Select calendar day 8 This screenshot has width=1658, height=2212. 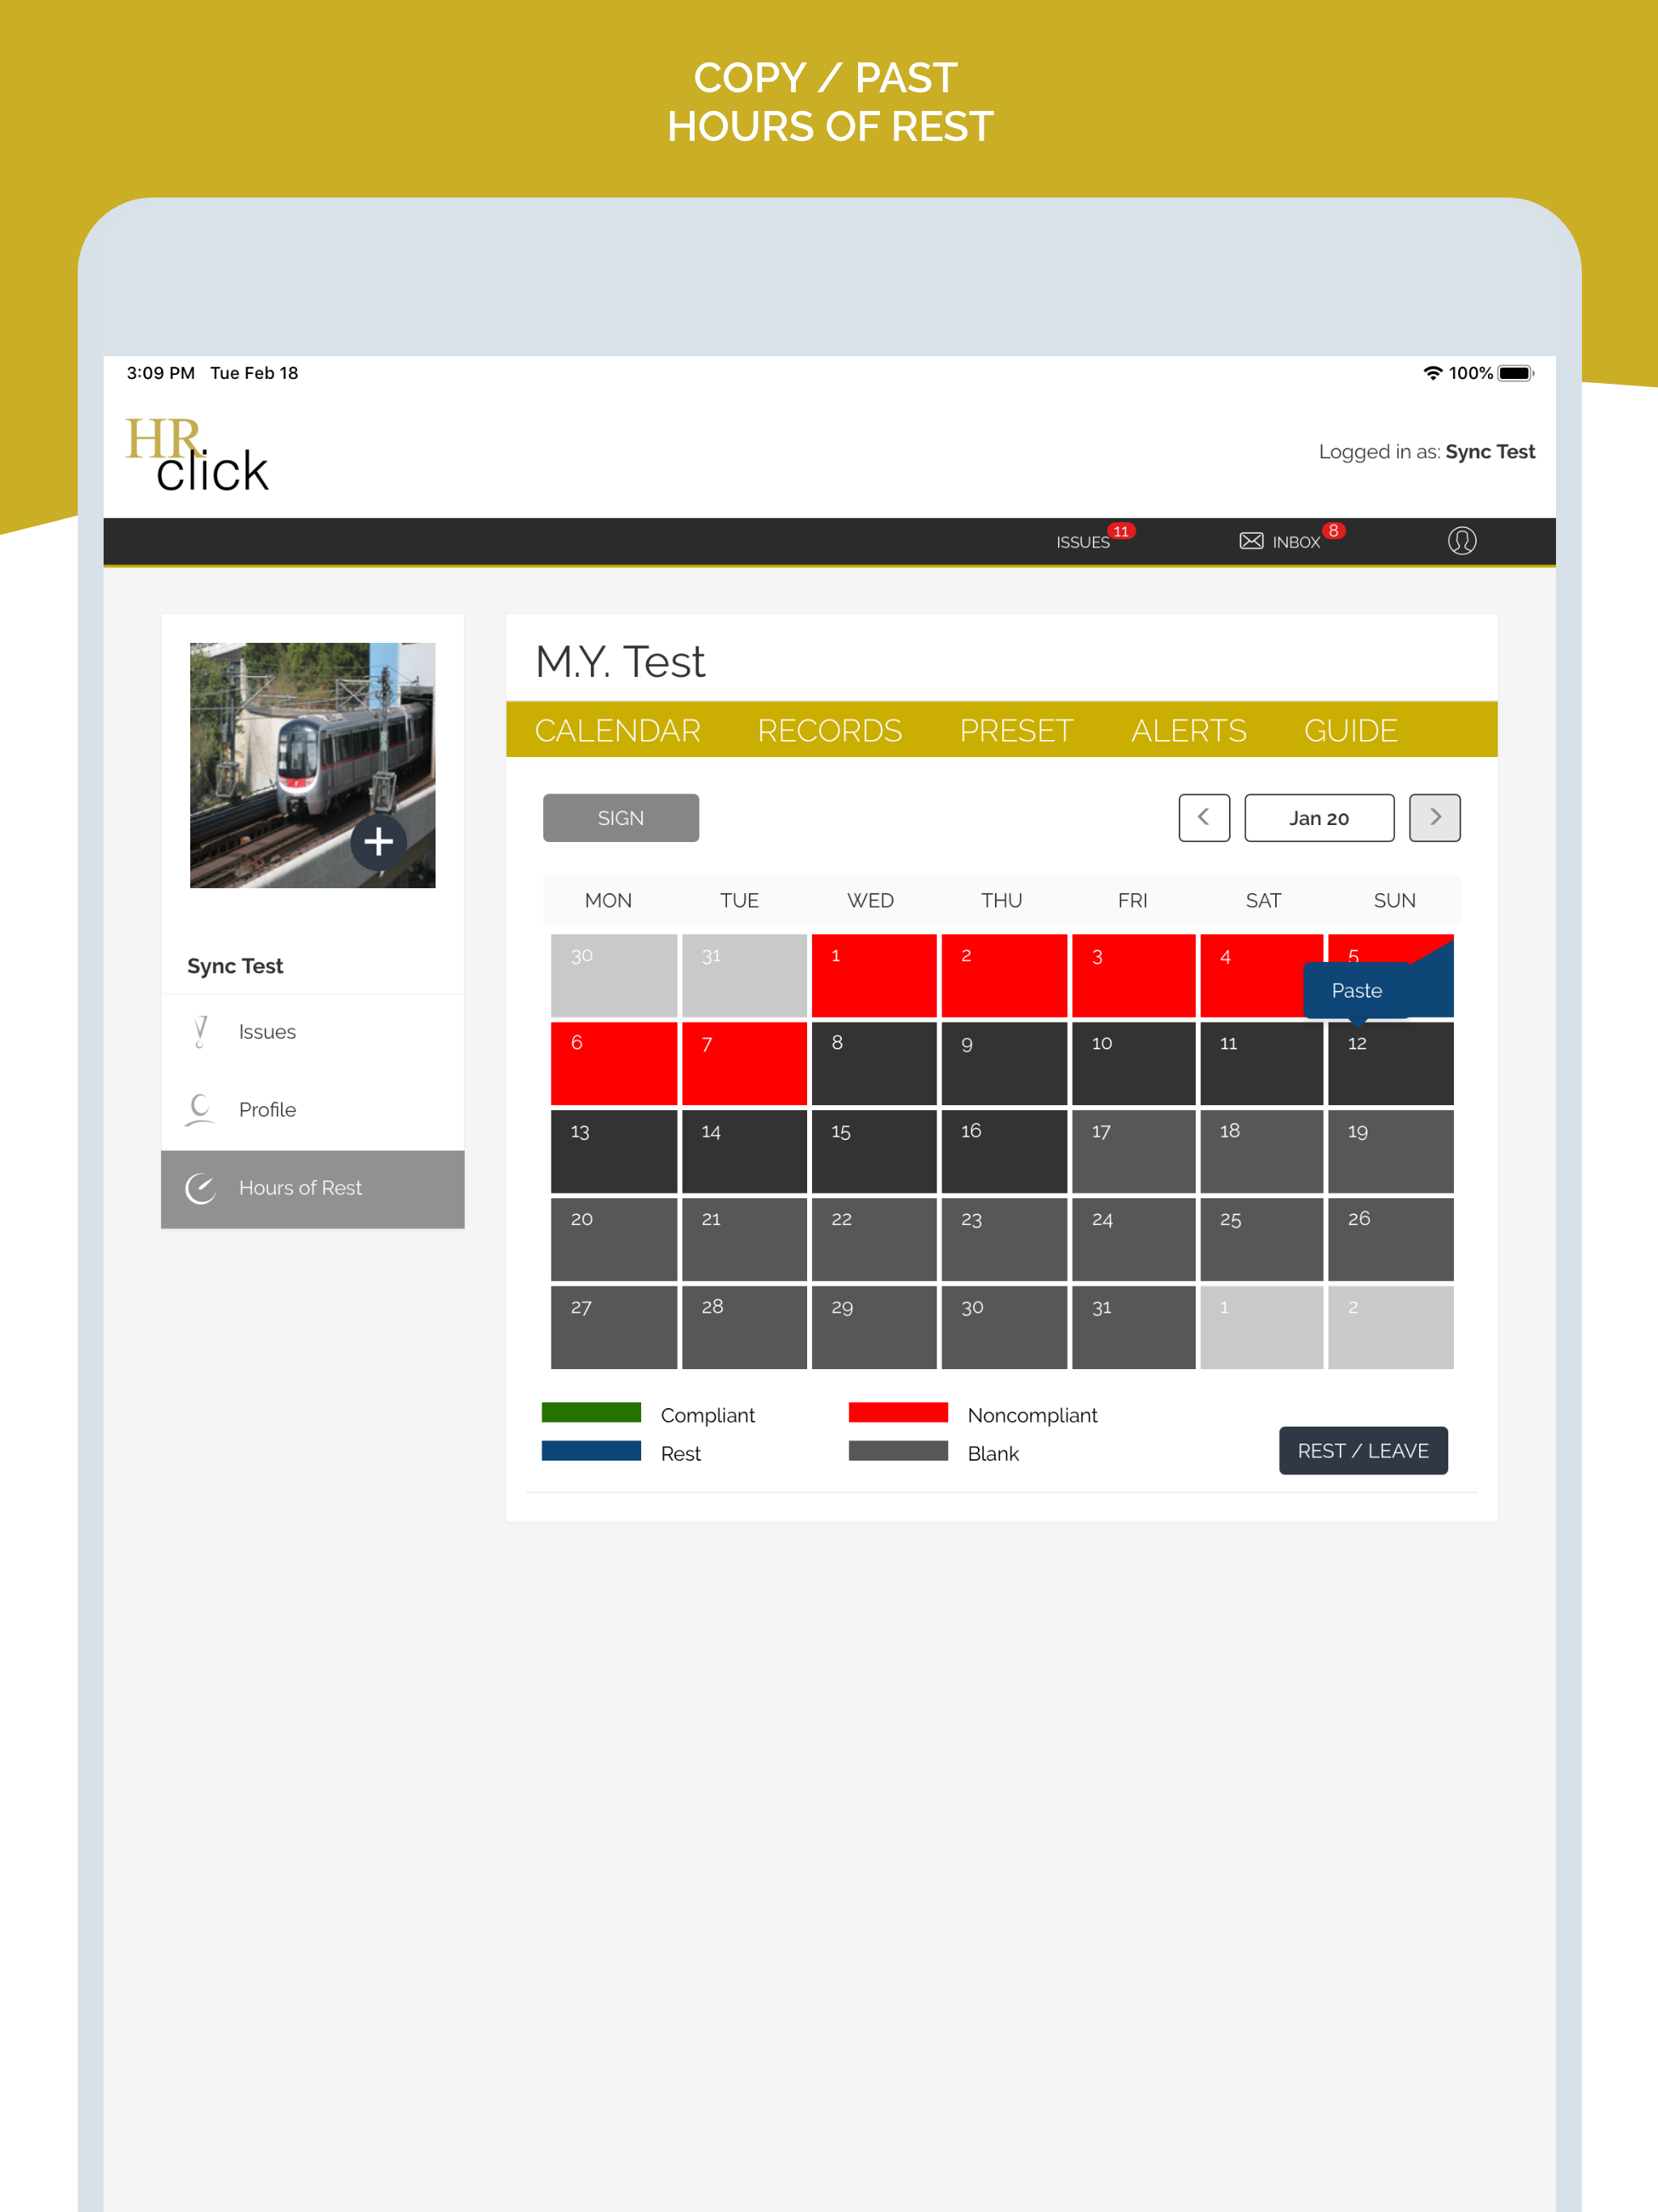(874, 1064)
